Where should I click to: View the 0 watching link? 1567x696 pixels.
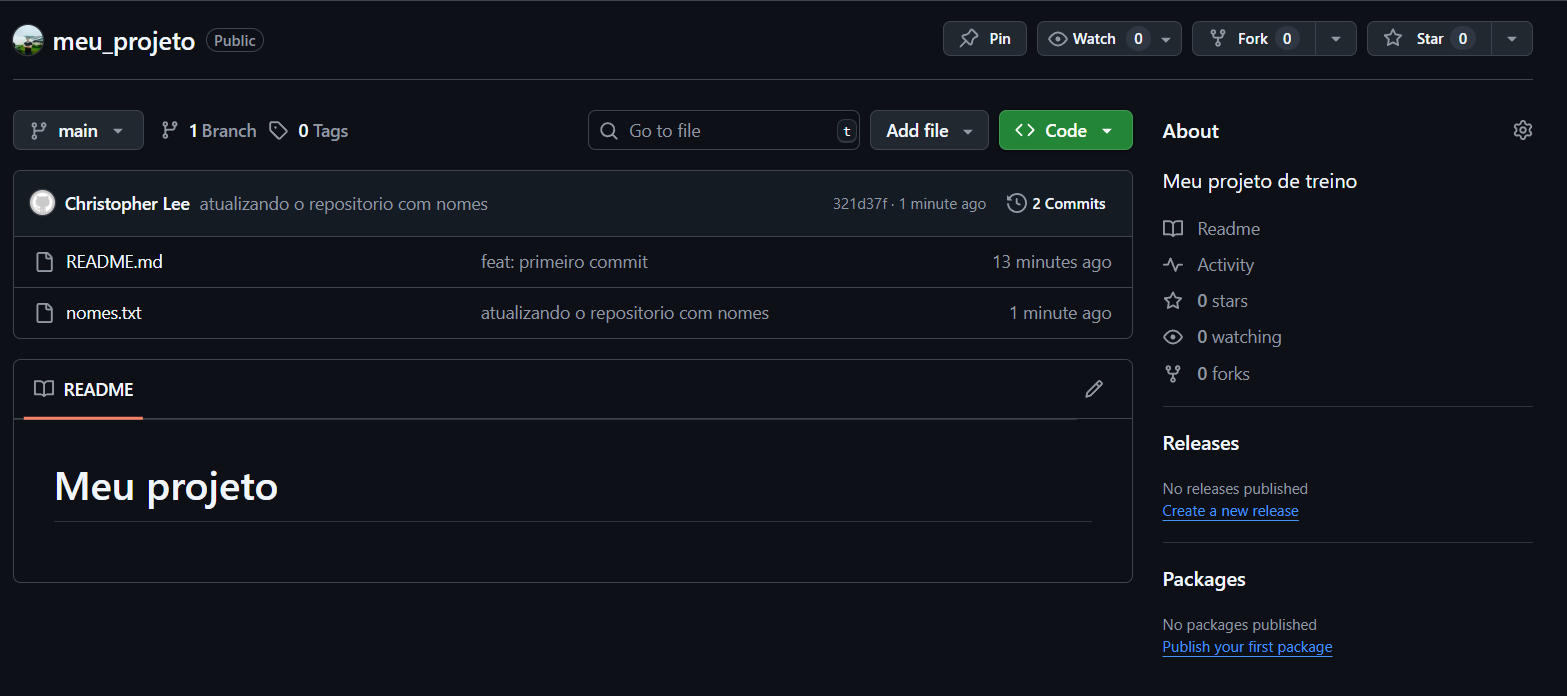point(1222,337)
